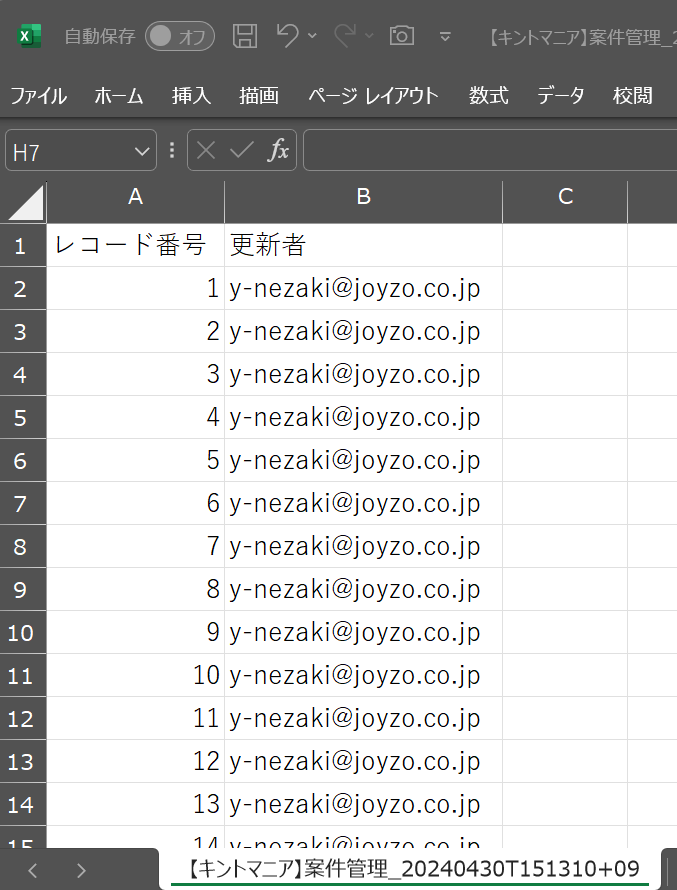Screen dimensions: 677x890
Task: Open the ファイル (File) tab
Action: (x=39, y=96)
